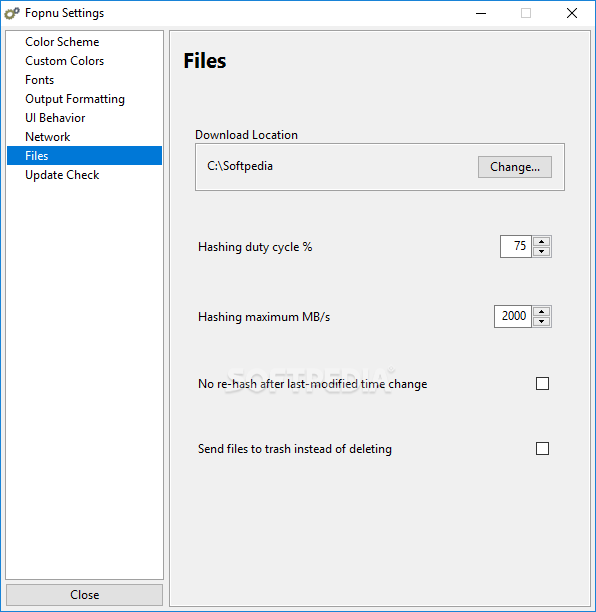This screenshot has width=596, height=612.
Task: Enable No re-hash after last-modified time change
Action: 542,384
